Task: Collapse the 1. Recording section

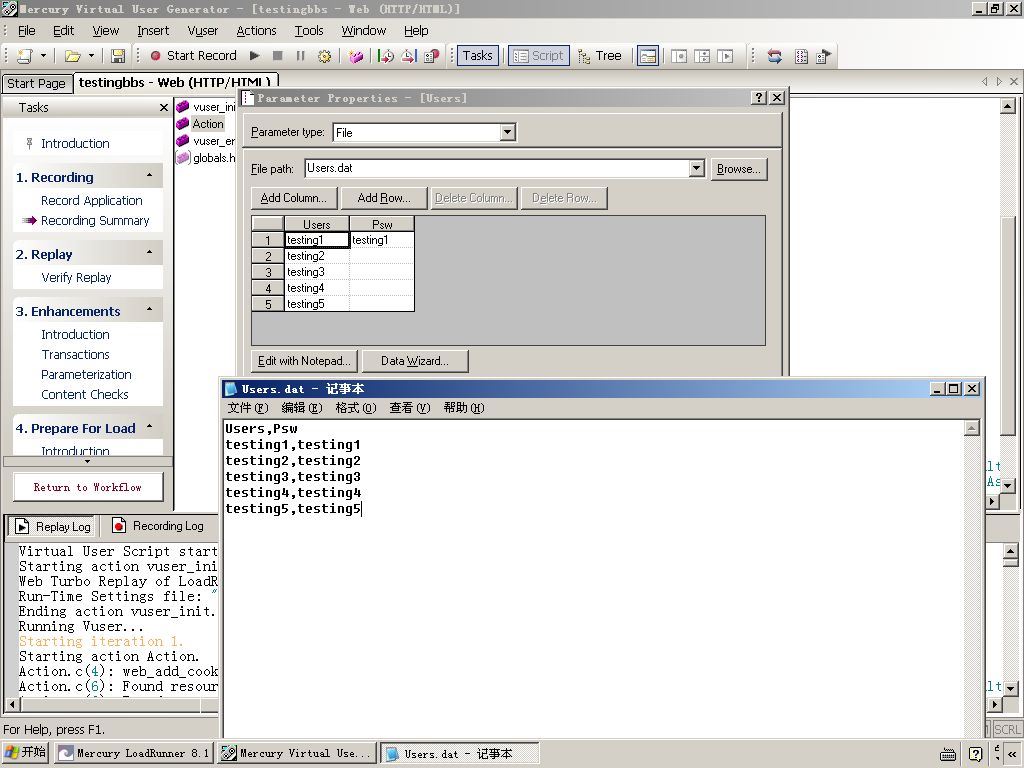Action: [x=150, y=176]
